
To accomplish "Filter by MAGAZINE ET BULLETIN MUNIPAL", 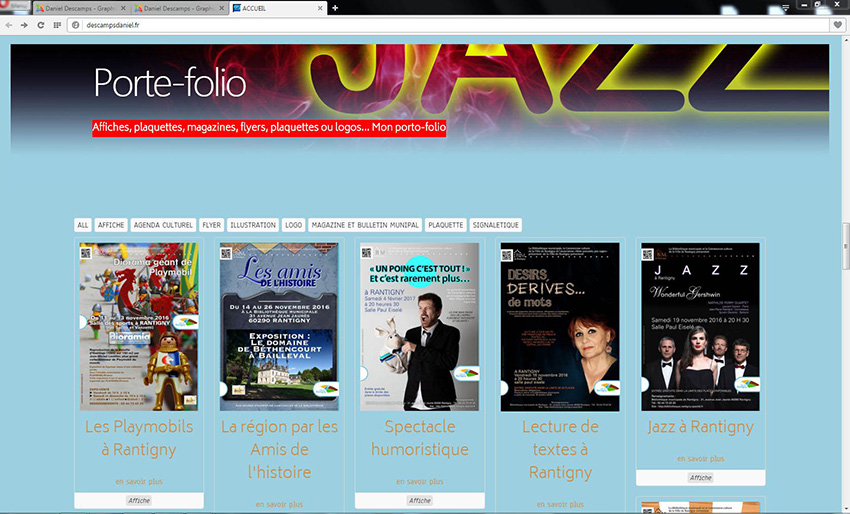I will [x=365, y=225].
